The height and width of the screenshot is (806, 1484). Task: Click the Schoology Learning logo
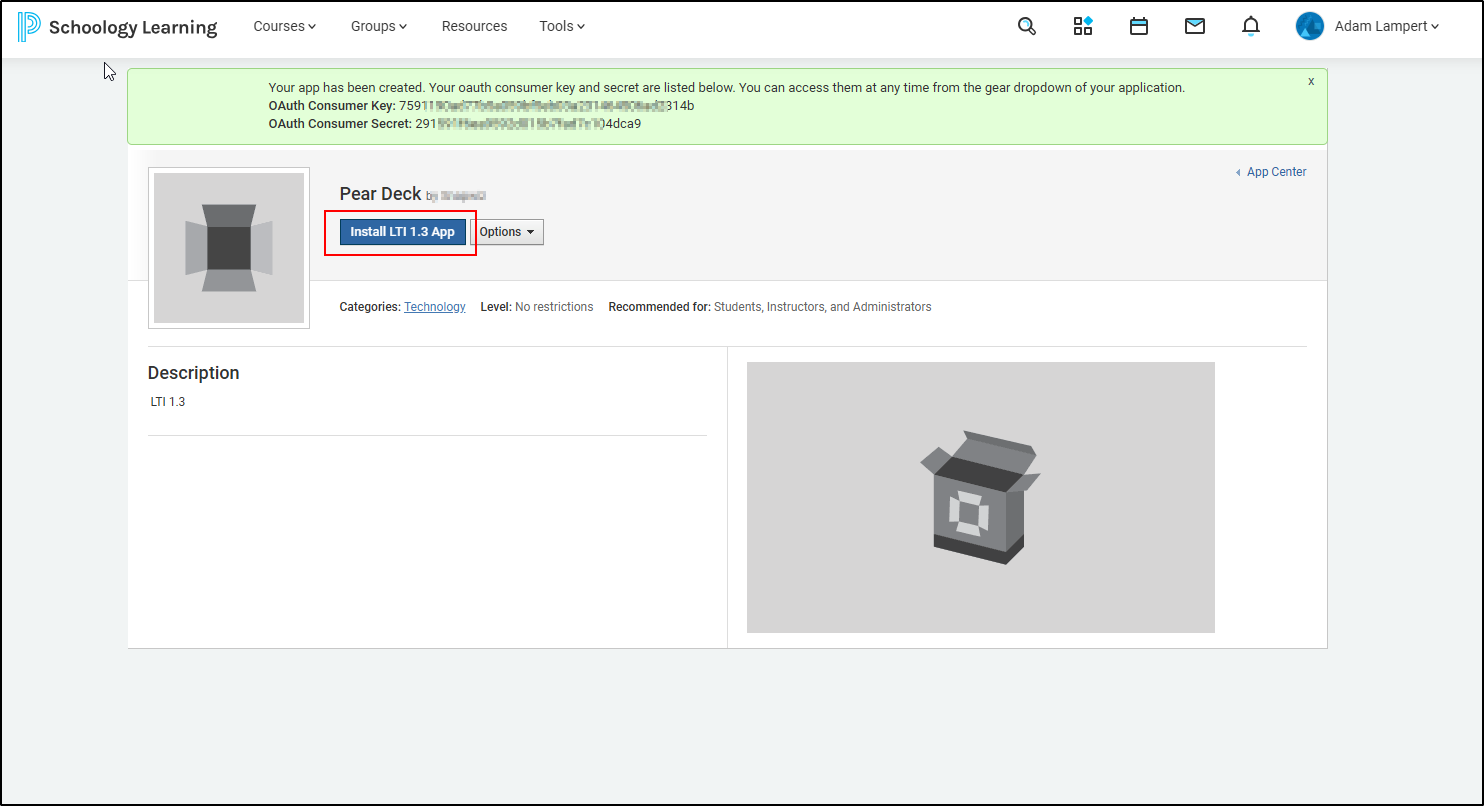coord(117,27)
